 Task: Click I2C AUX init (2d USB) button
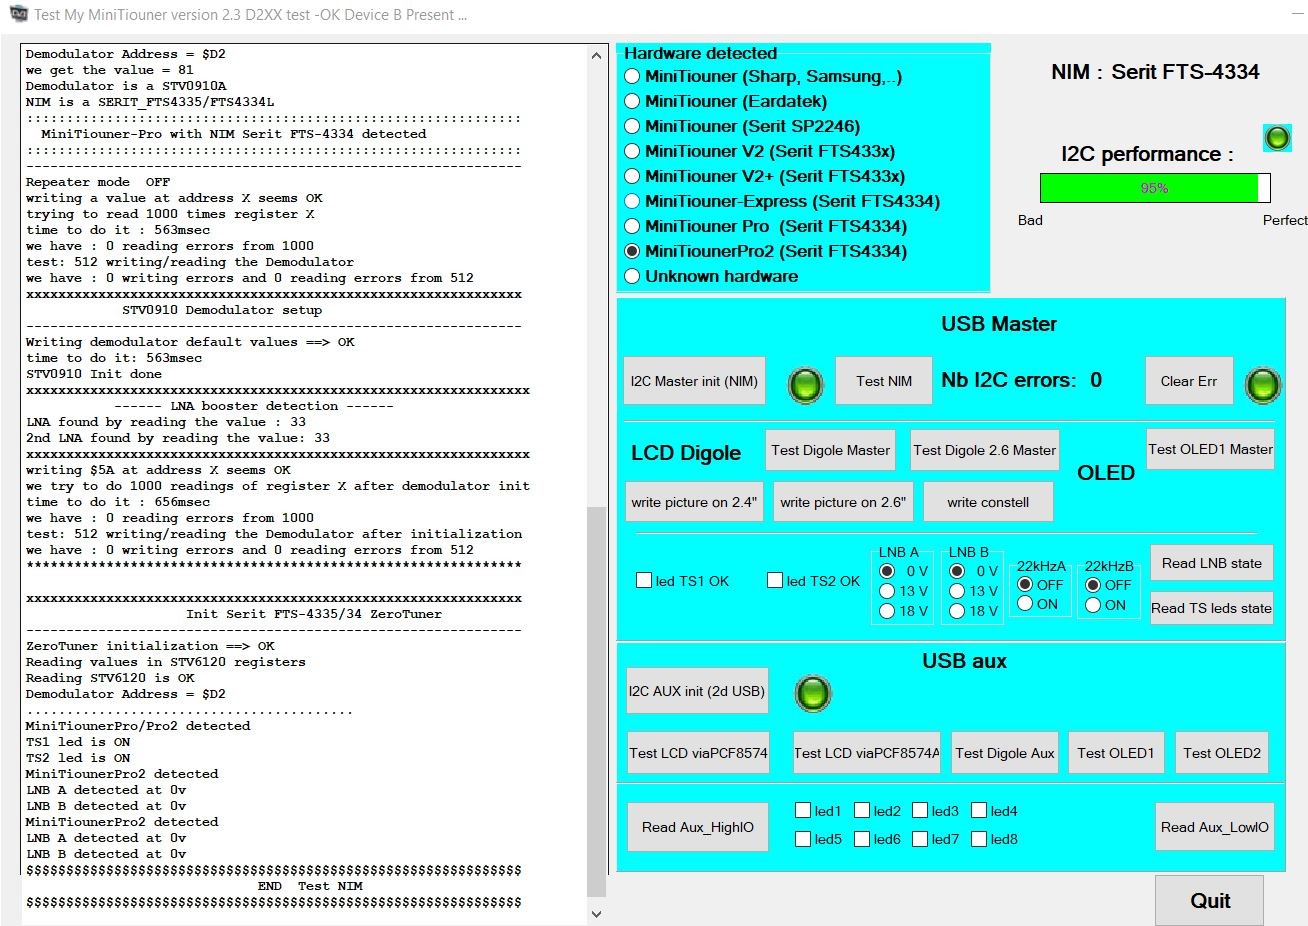(697, 691)
